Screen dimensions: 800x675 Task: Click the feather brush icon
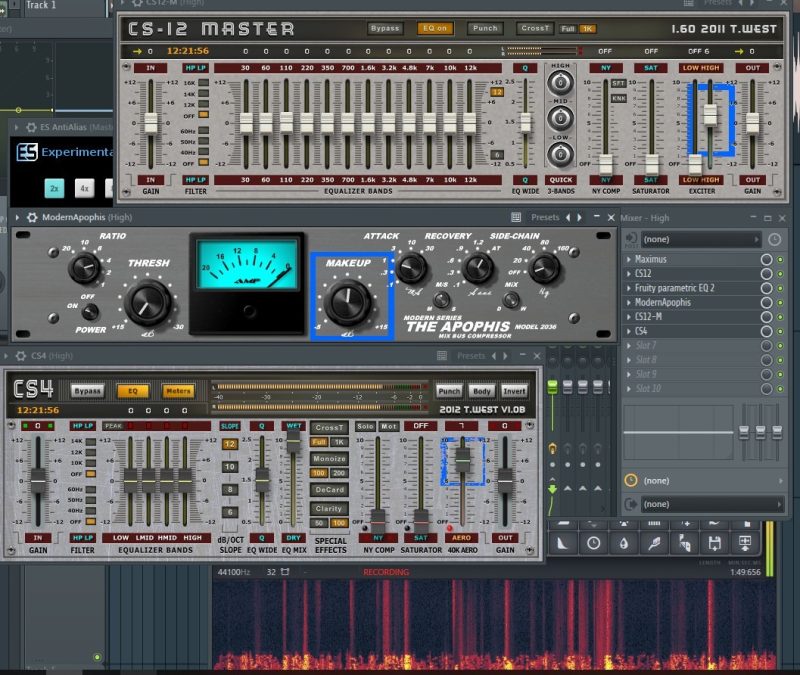tap(654, 543)
